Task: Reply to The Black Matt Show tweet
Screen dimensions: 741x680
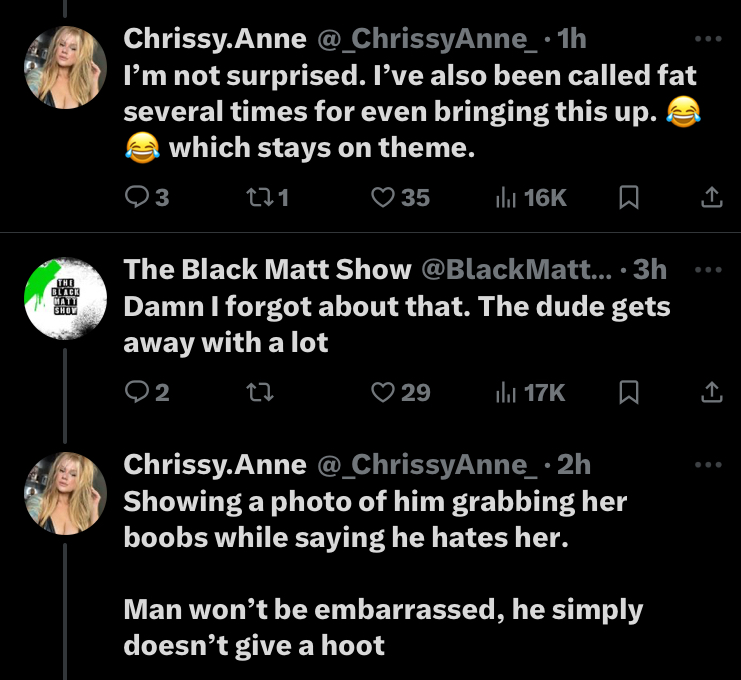Action: pos(136,393)
